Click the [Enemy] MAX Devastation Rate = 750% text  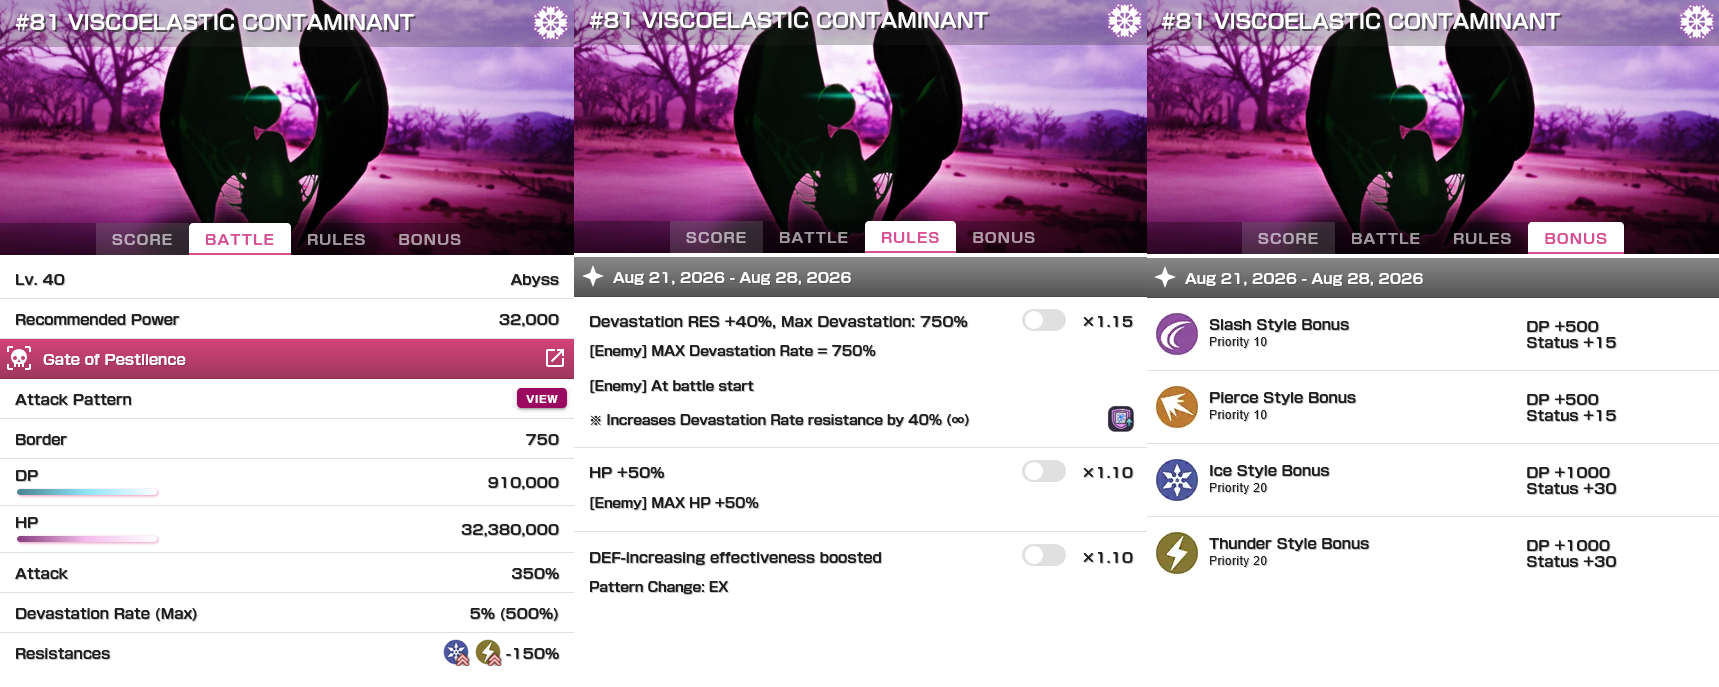[x=732, y=350]
